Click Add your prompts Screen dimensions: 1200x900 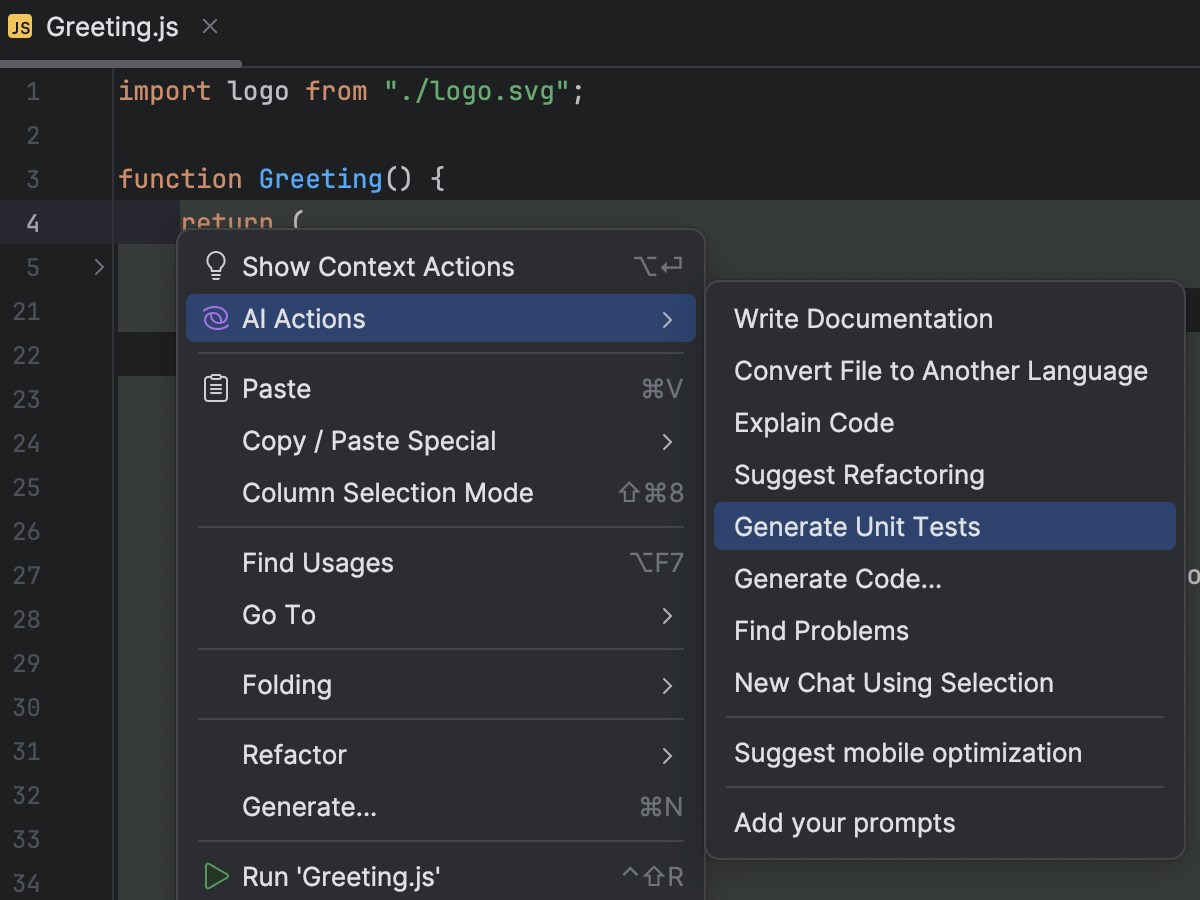(847, 822)
